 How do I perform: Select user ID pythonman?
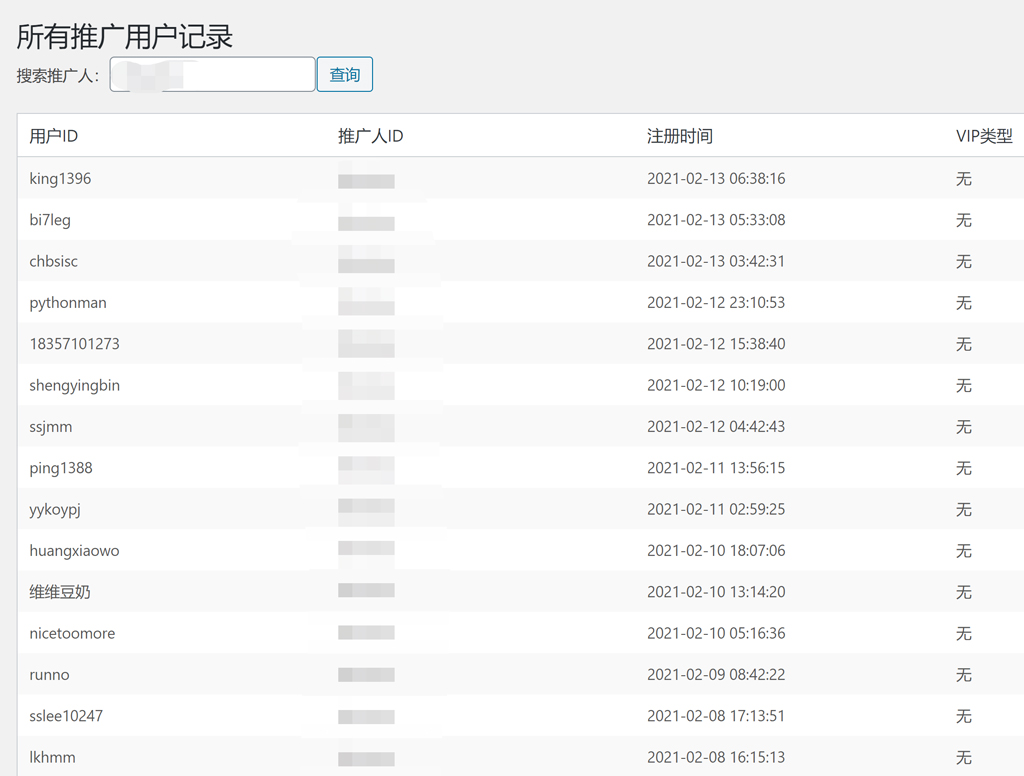click(68, 303)
